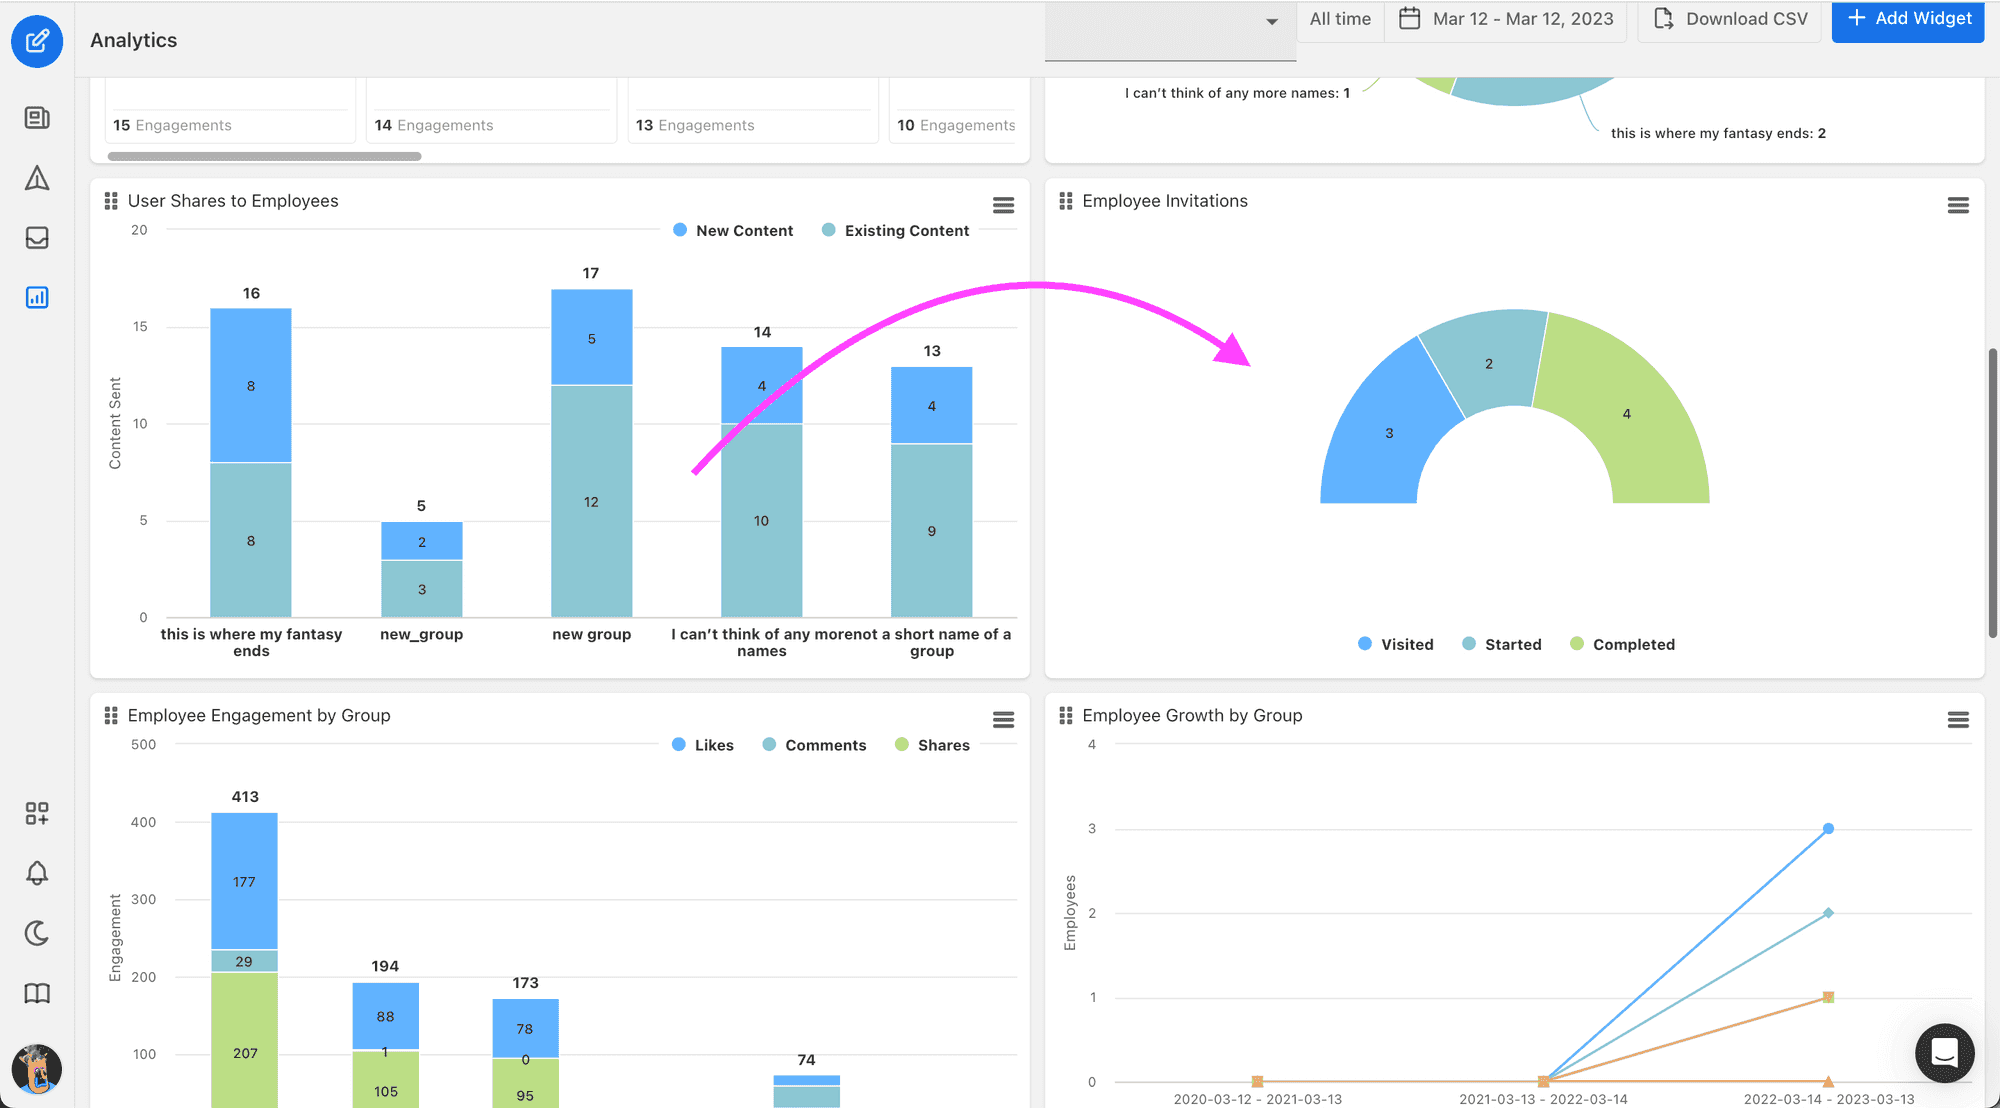Open the Mar 12 - Mar 12, 2023 date picker
Viewport: 2000px width, 1108px height.
pyautogui.click(x=1507, y=19)
